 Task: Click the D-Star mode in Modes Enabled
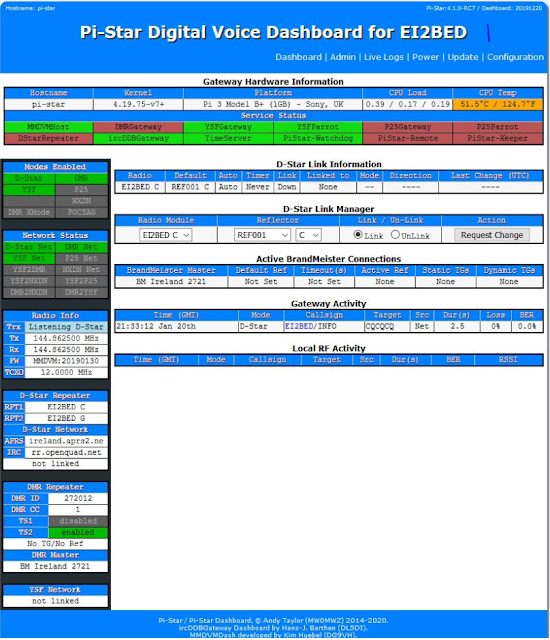[29, 178]
